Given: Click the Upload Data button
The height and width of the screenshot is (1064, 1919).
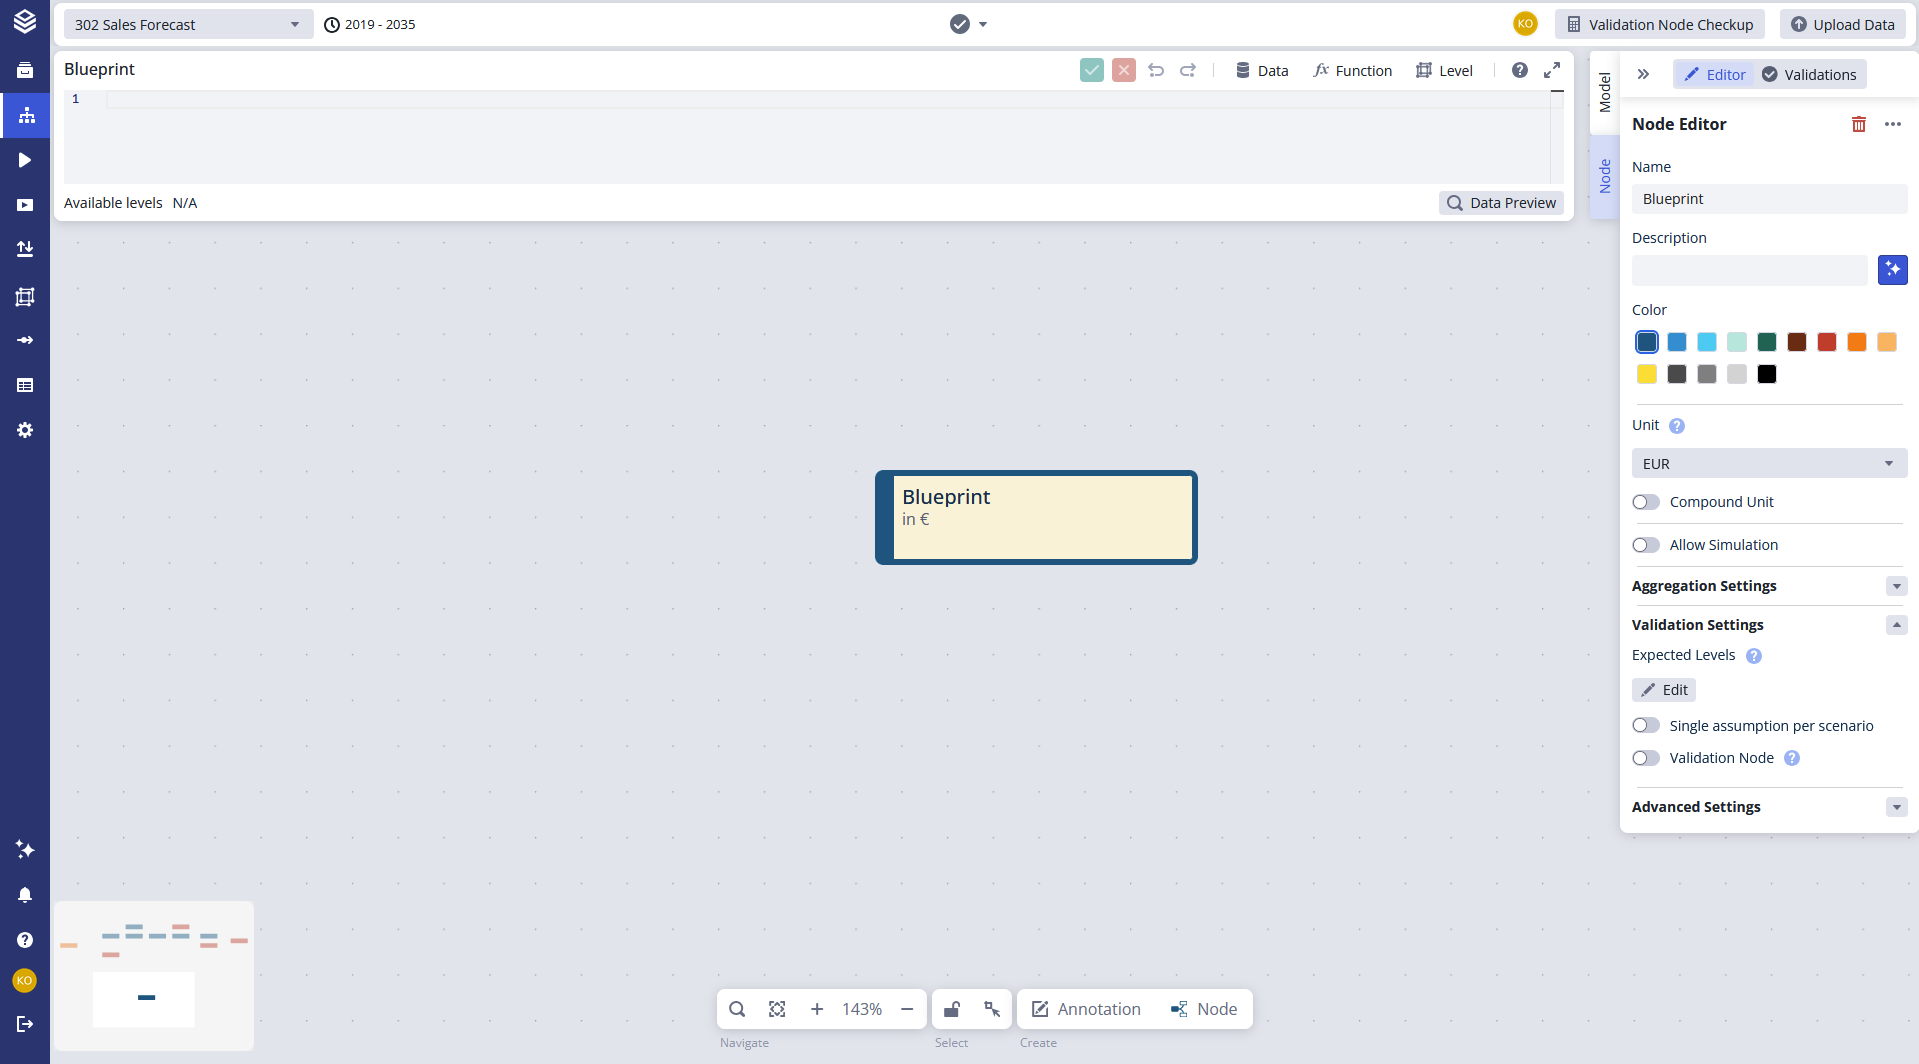Looking at the screenshot, I should (x=1842, y=25).
